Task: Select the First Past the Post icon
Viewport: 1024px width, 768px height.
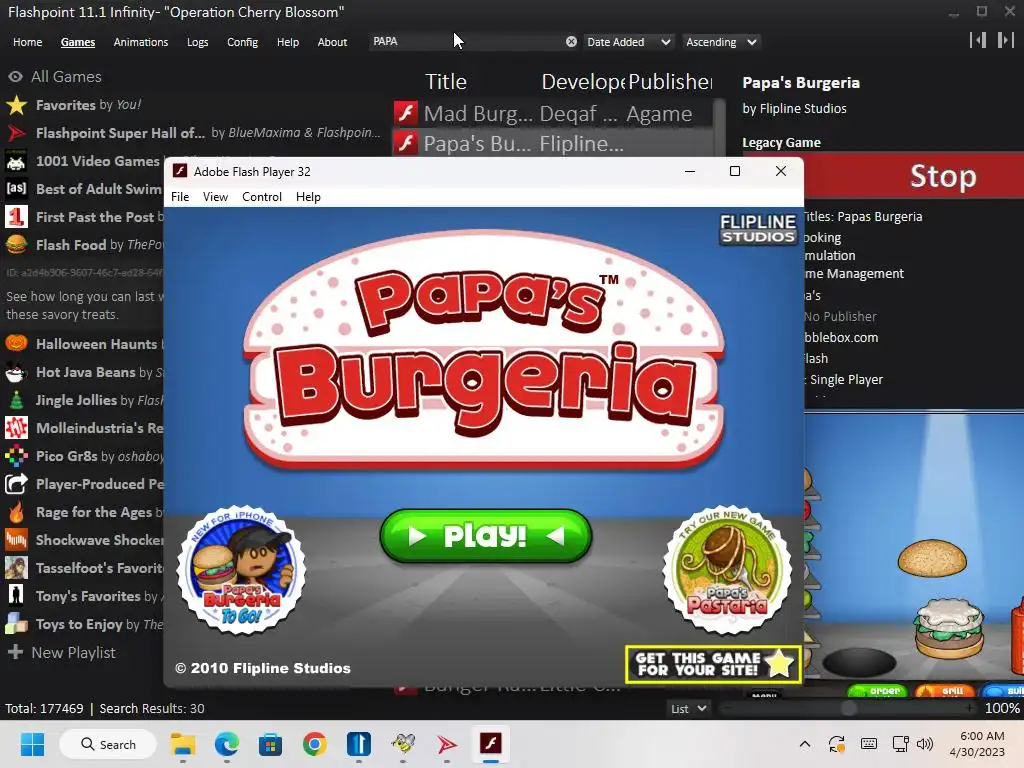Action: (x=16, y=217)
